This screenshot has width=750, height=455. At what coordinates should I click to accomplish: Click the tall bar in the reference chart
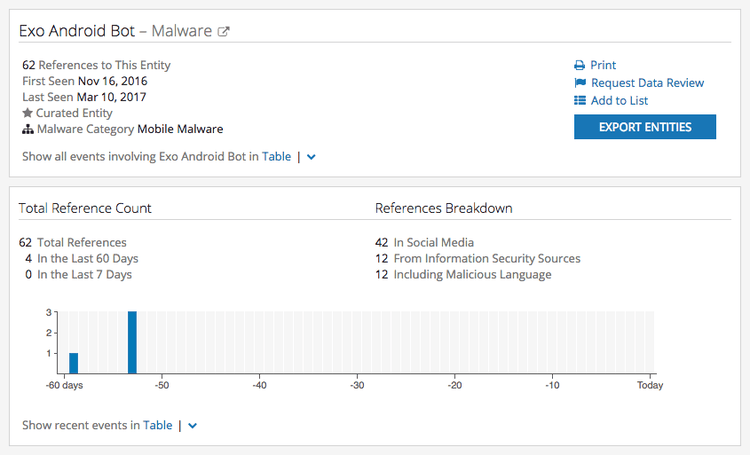point(132,343)
